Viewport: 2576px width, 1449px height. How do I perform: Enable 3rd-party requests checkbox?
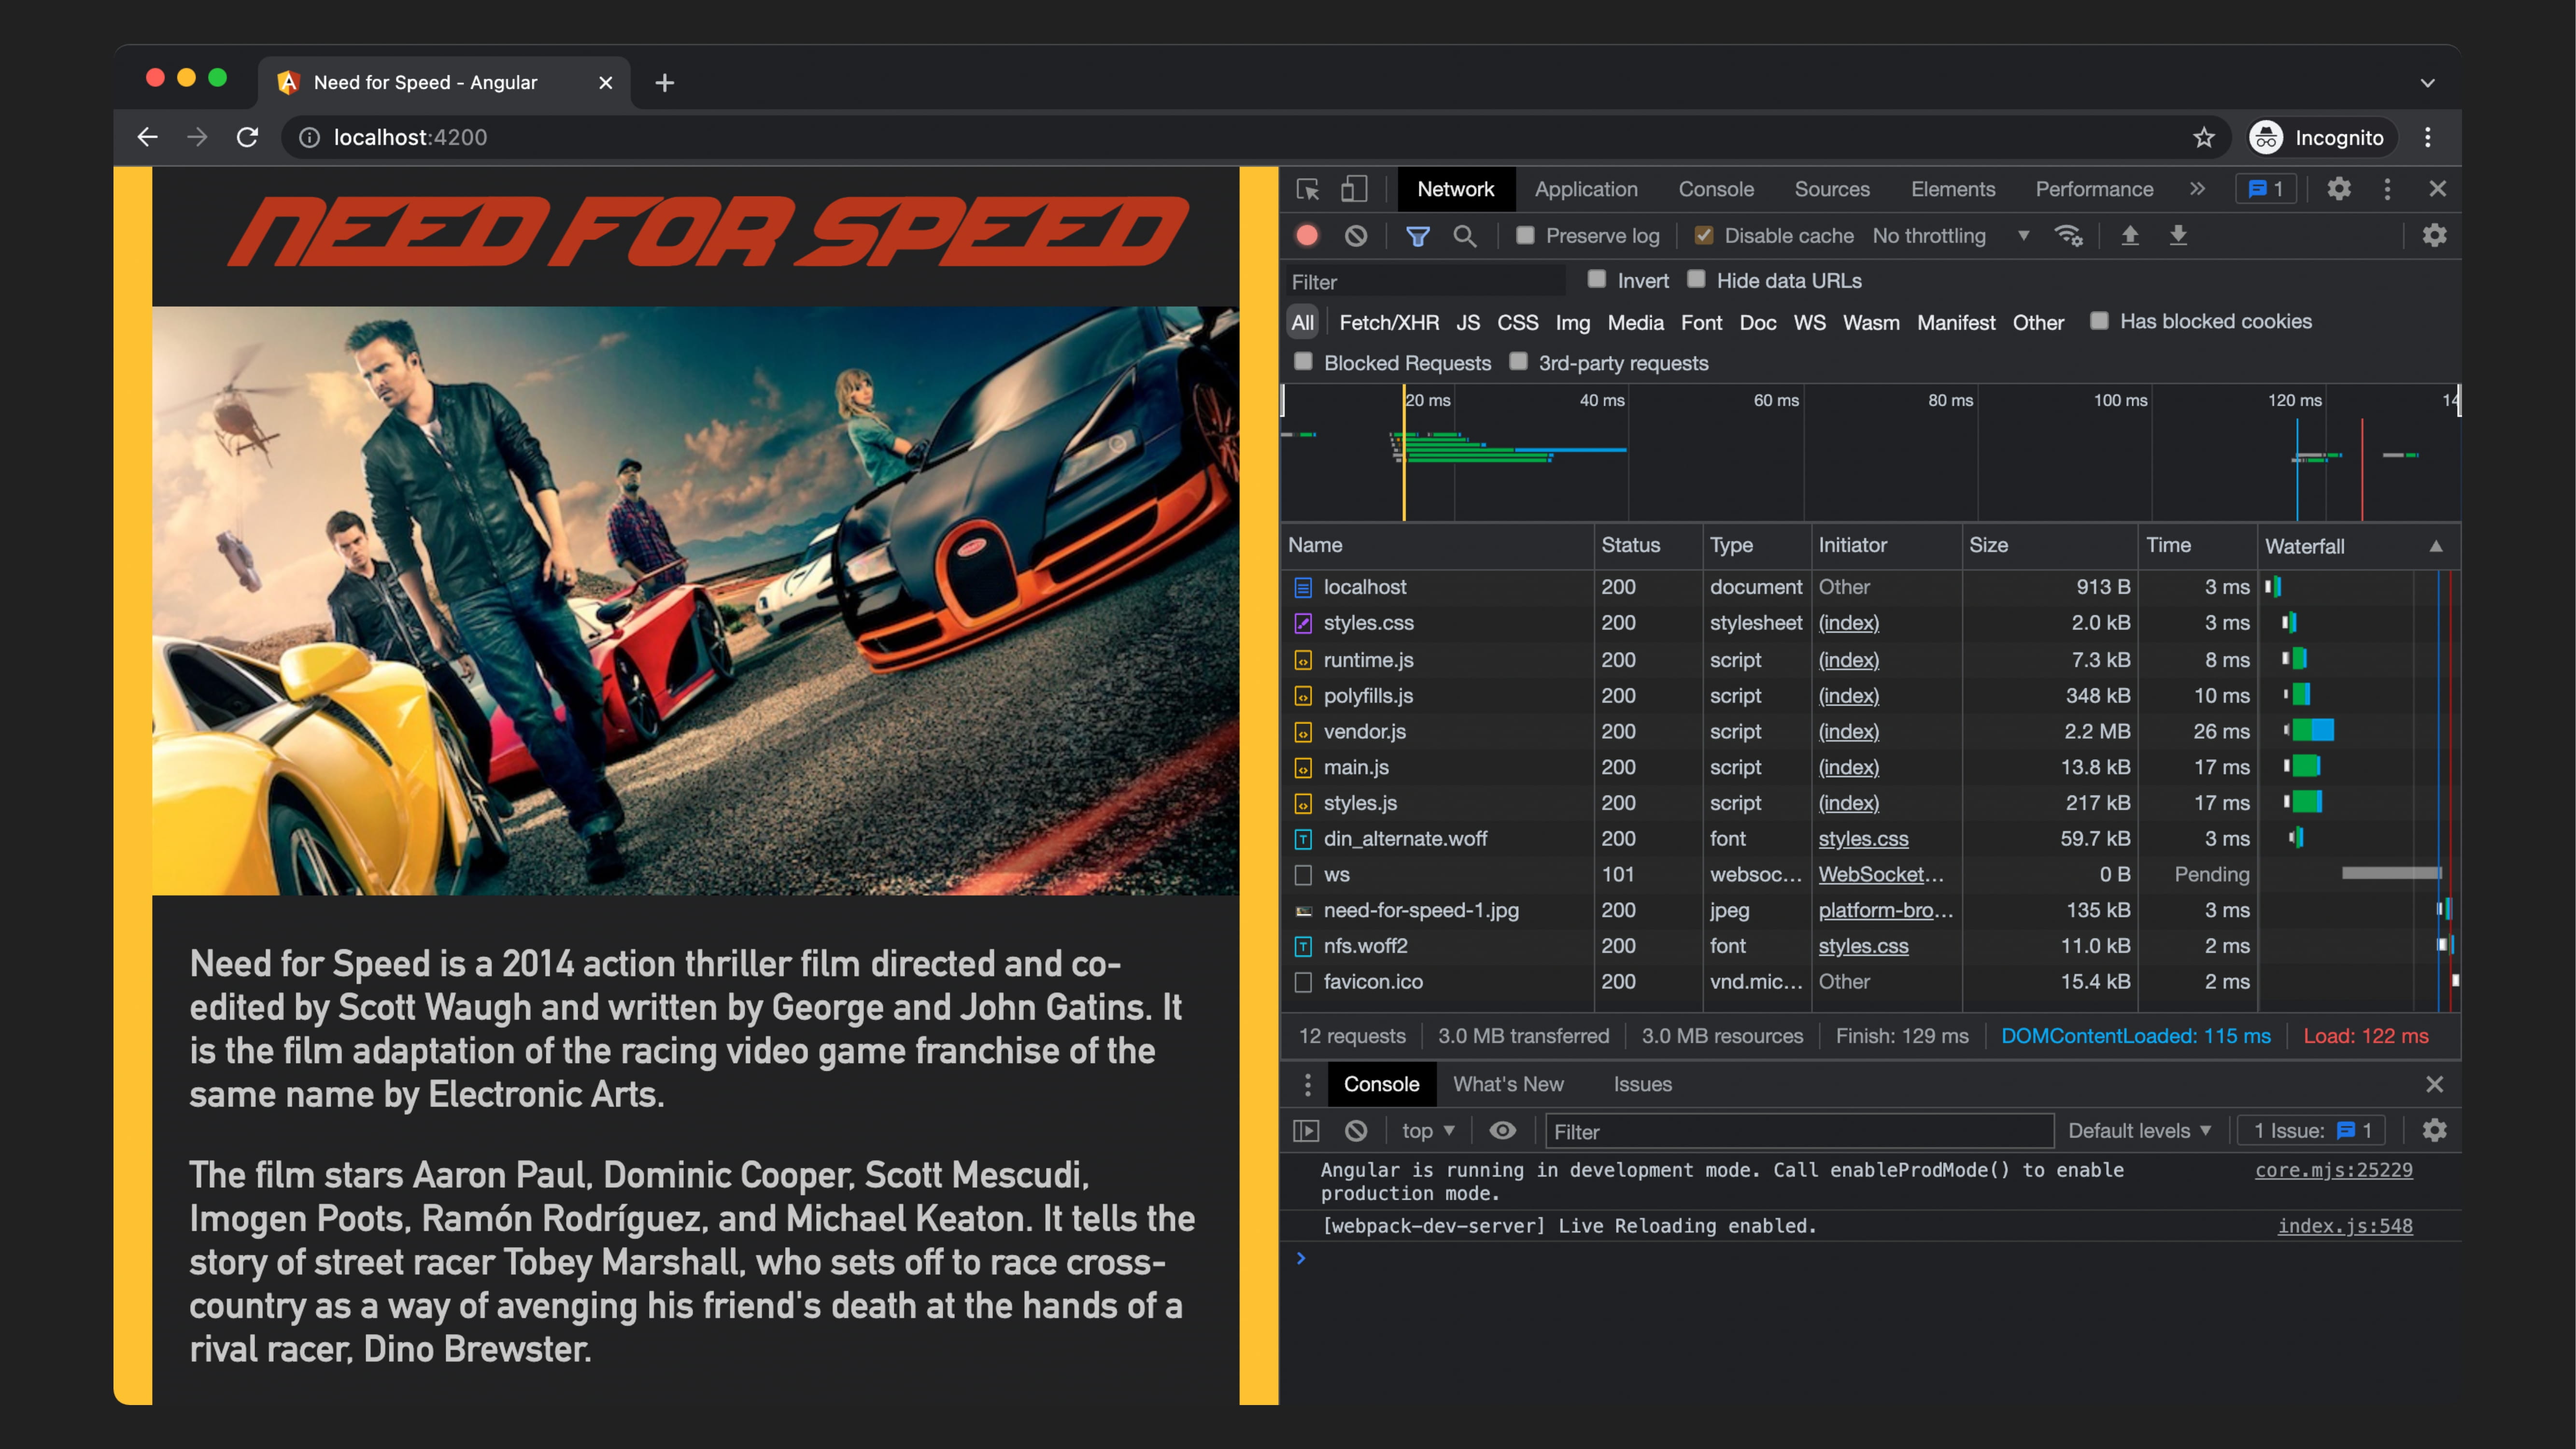coord(1518,362)
